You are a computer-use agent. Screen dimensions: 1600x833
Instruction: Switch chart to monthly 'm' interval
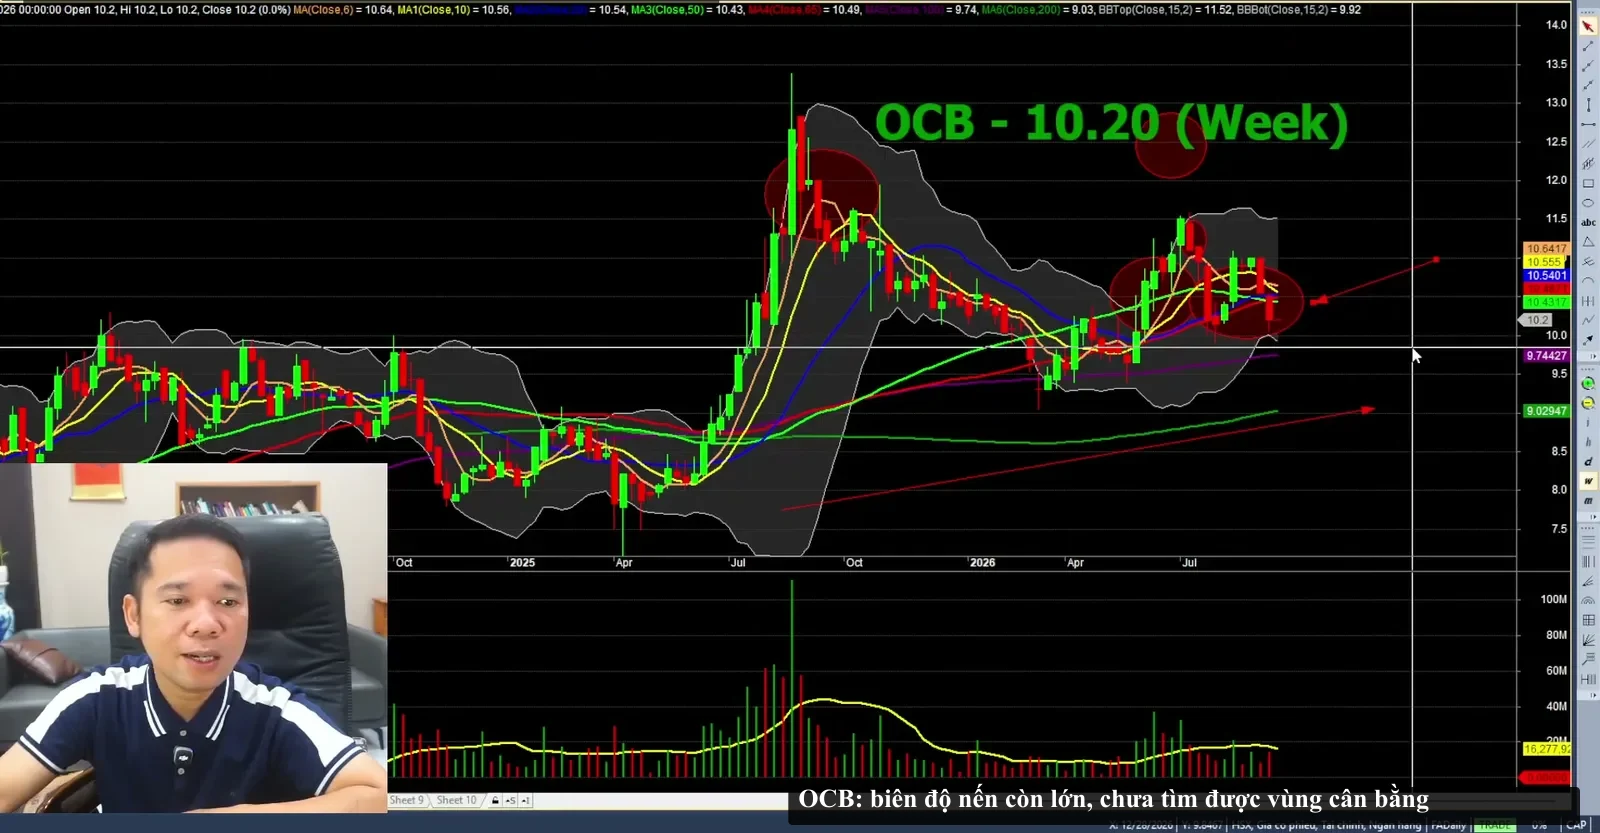1588,501
